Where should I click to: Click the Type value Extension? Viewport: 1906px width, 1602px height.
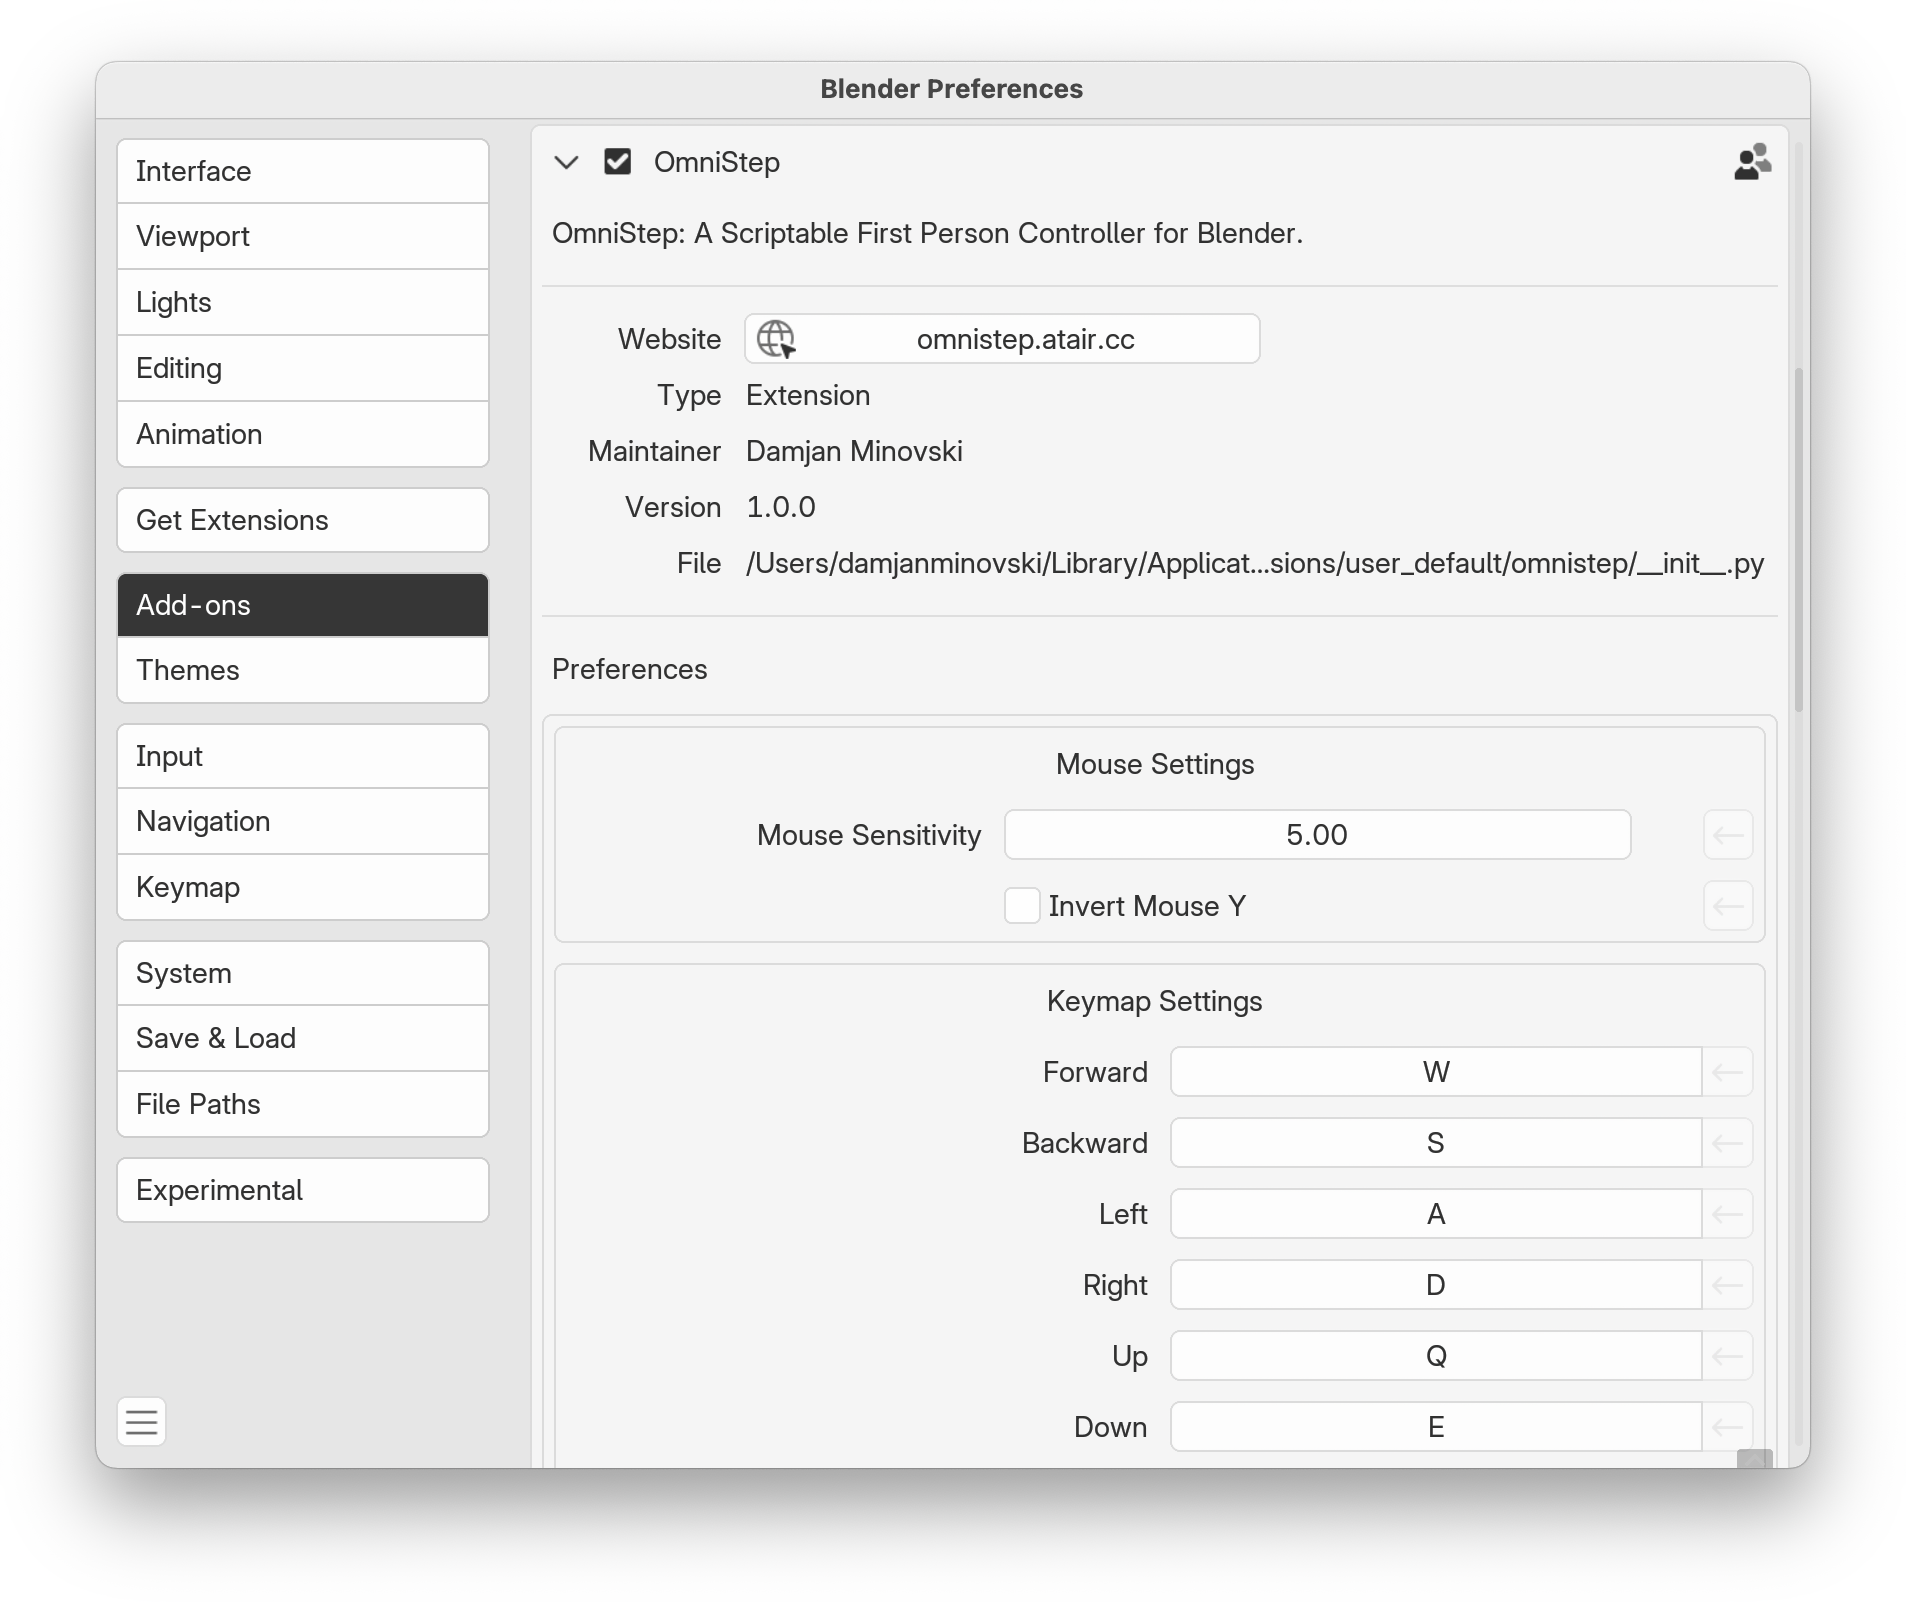[808, 395]
